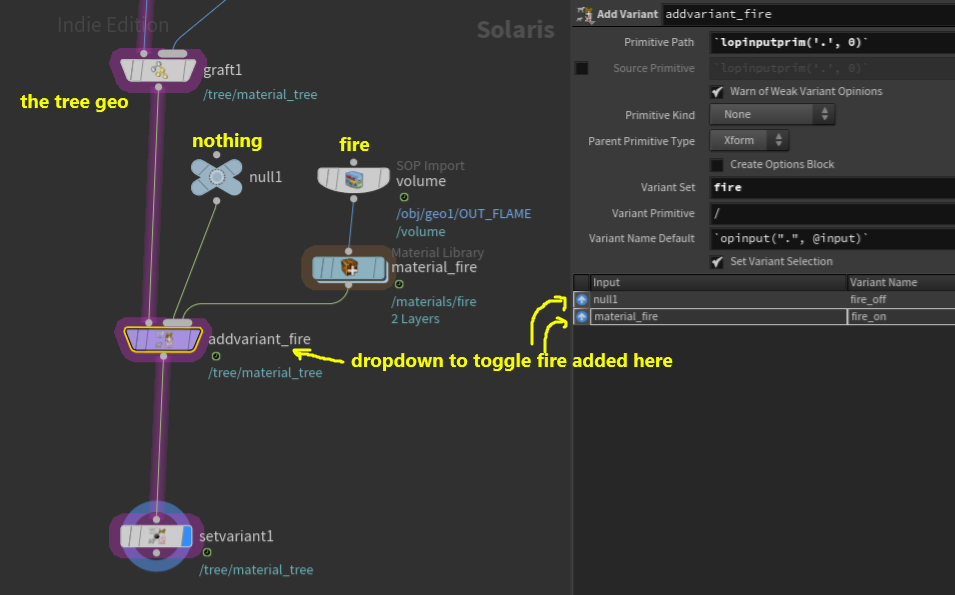Open the Primitive Kind dropdown
The height and width of the screenshot is (595, 955).
coord(772,114)
